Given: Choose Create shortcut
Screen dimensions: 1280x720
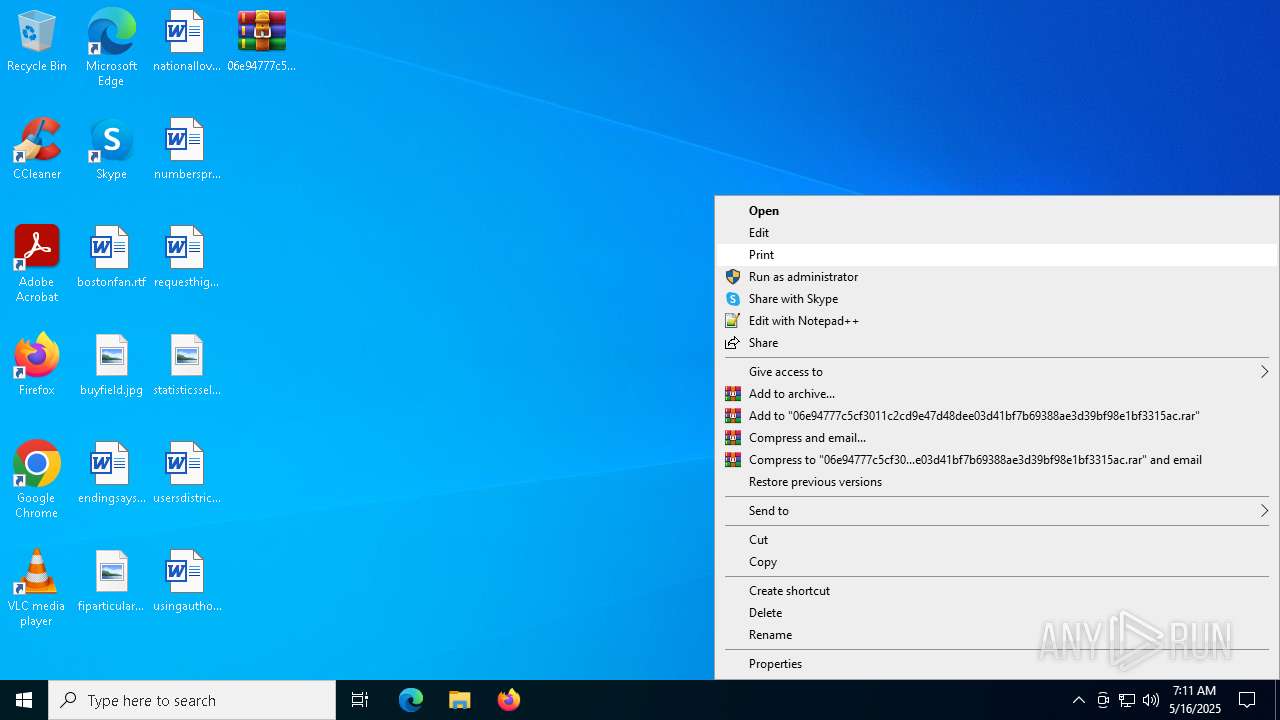Looking at the screenshot, I should pyautogui.click(x=997, y=591).
